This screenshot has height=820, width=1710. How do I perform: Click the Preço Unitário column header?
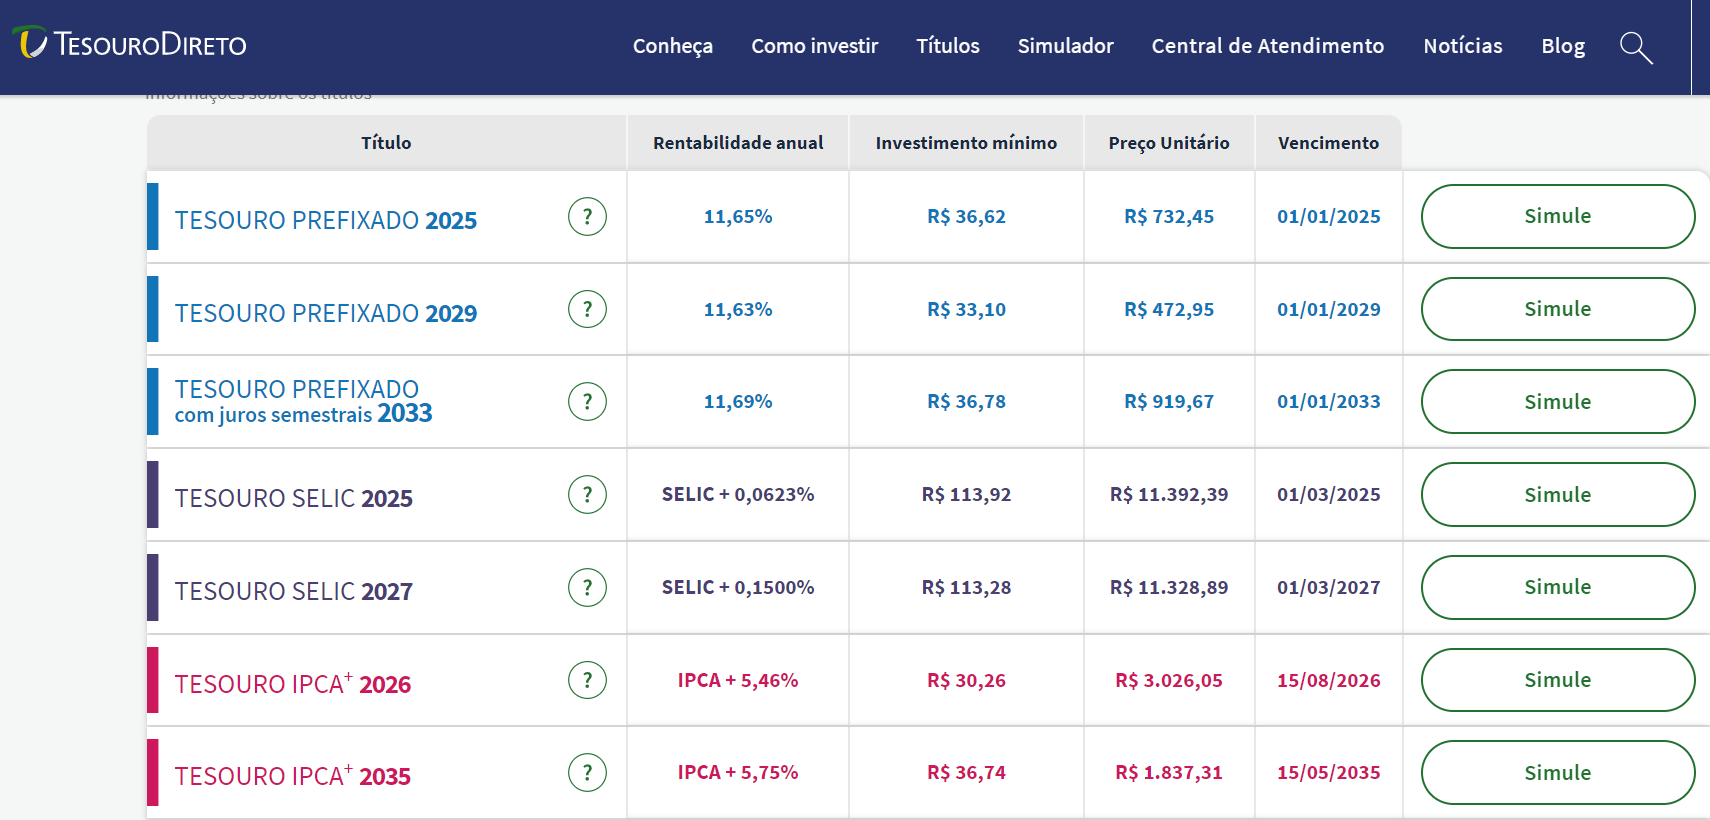(x=1169, y=143)
